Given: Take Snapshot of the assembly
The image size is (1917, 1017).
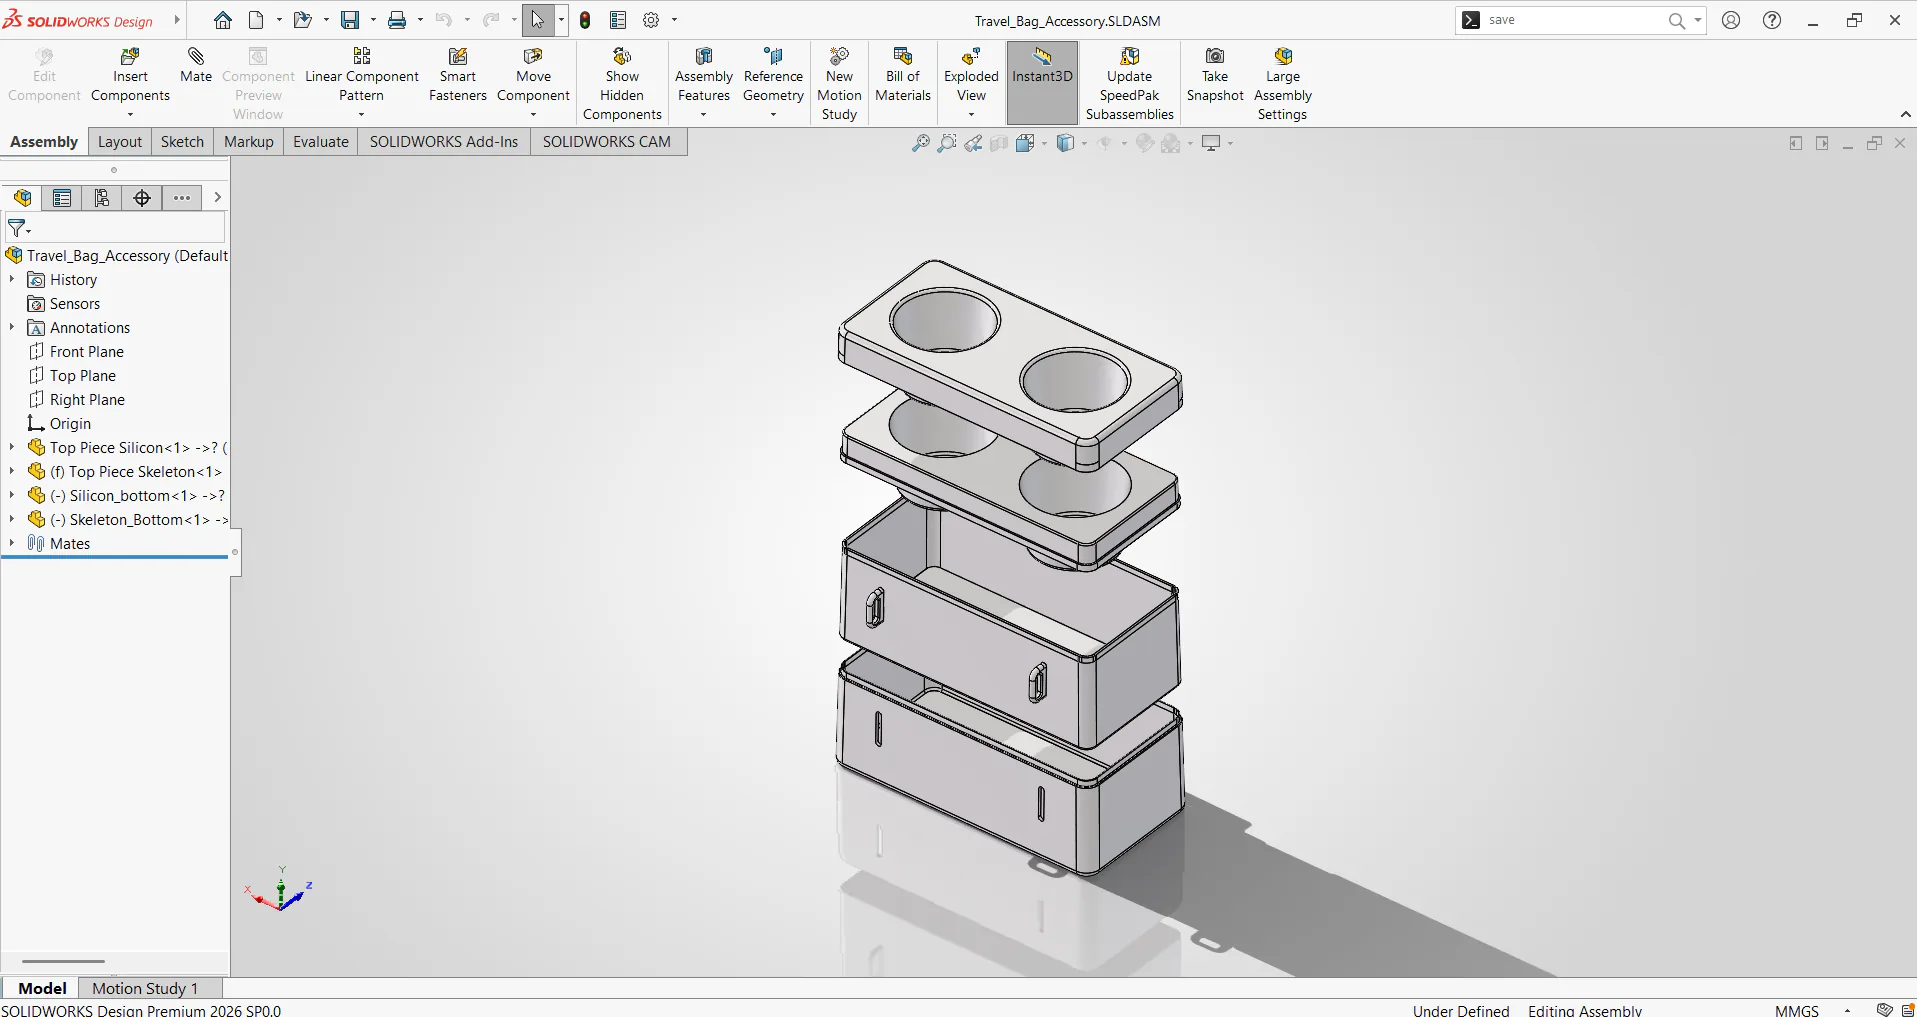Looking at the screenshot, I should 1215,75.
